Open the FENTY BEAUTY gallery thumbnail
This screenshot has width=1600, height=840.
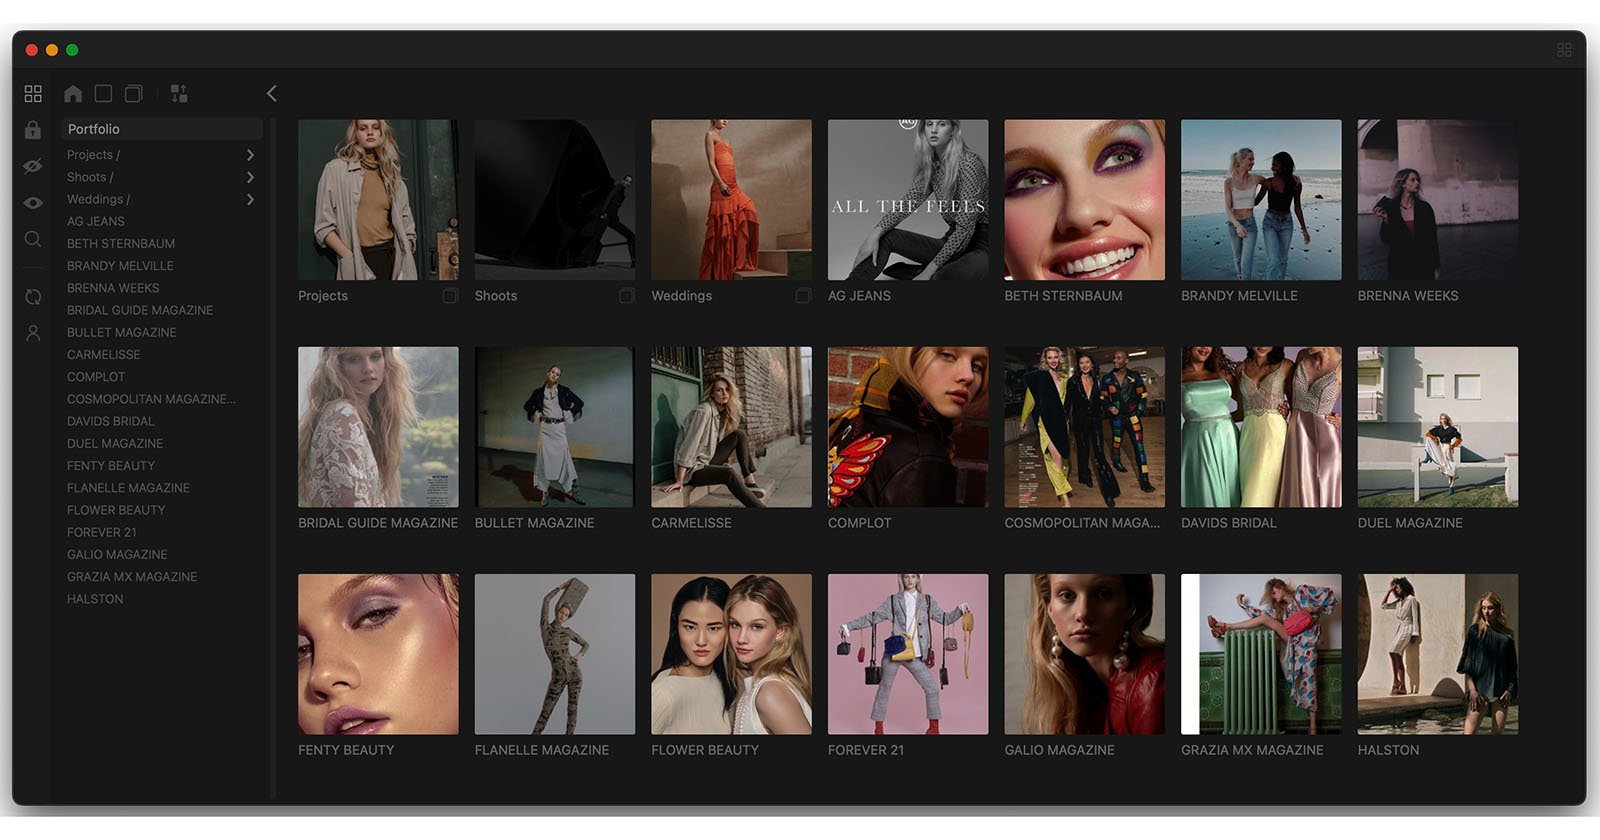pyautogui.click(x=378, y=654)
